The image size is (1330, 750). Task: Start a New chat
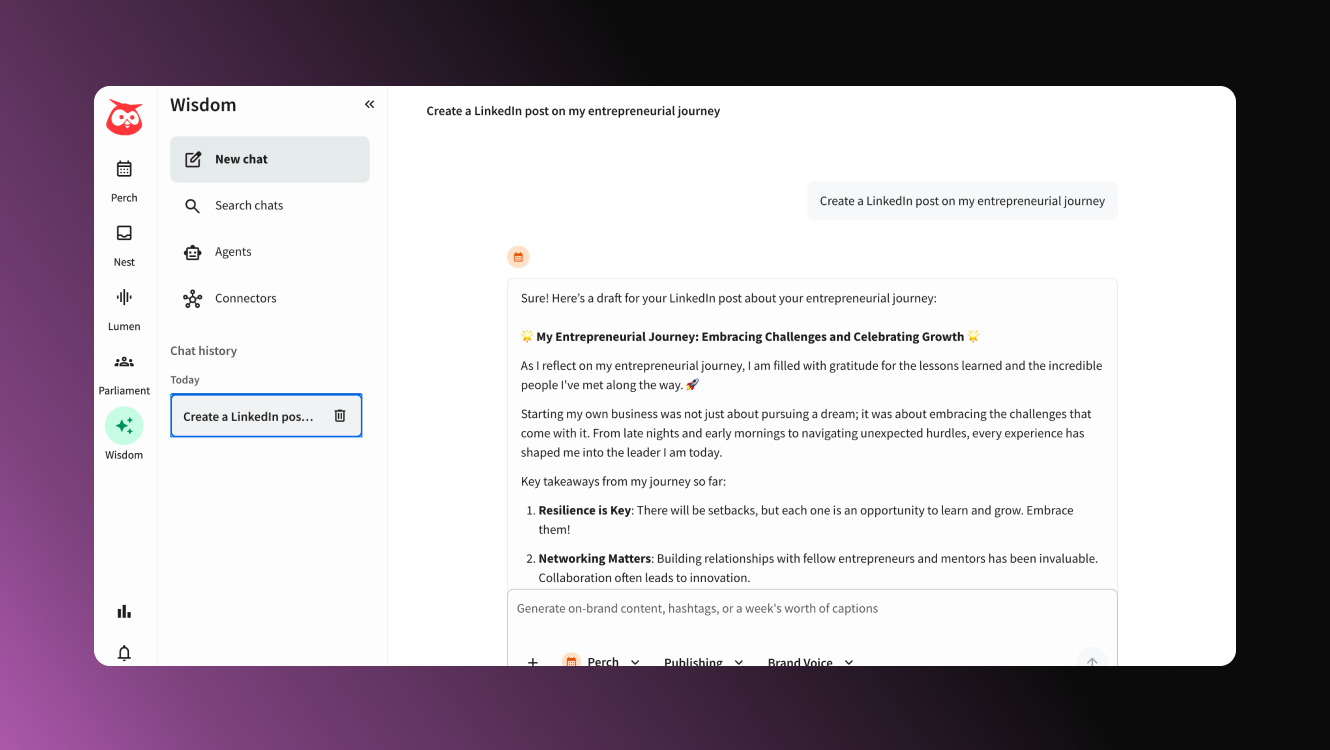270,159
